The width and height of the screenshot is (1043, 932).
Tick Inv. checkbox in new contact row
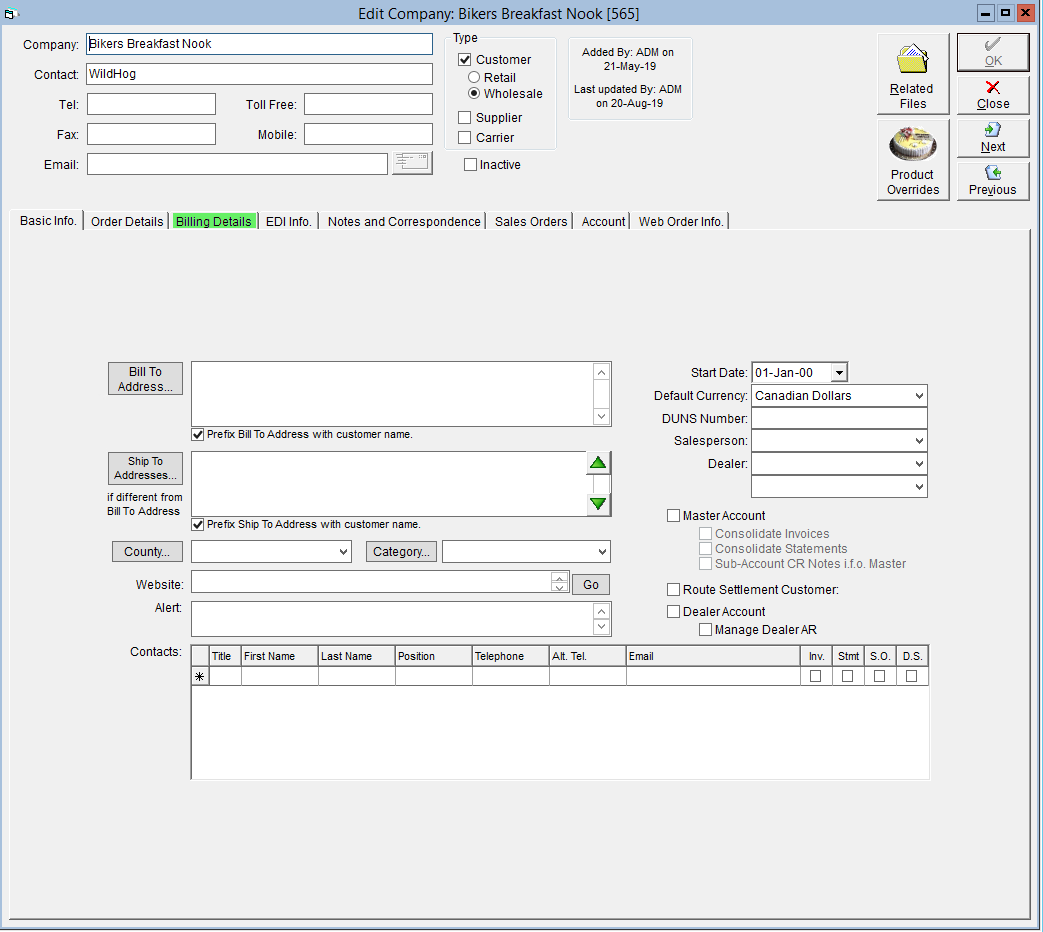(x=816, y=676)
